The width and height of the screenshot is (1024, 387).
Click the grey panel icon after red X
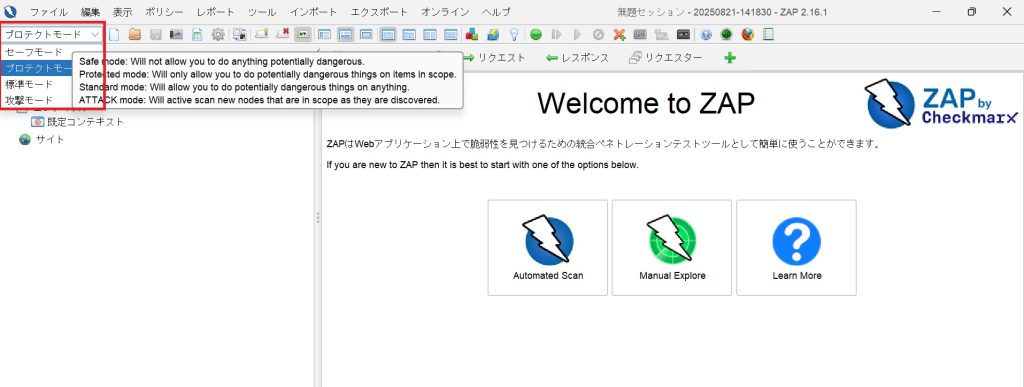(640, 35)
